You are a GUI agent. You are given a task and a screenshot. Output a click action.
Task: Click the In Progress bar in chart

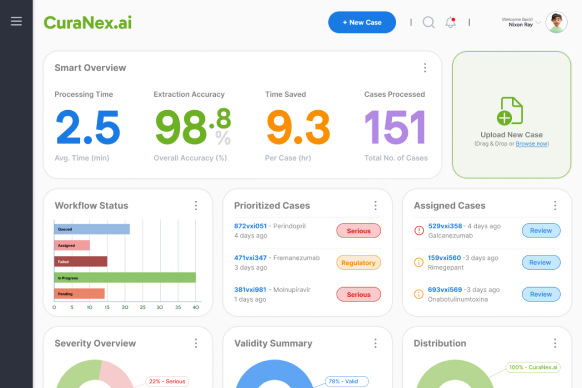pos(125,278)
